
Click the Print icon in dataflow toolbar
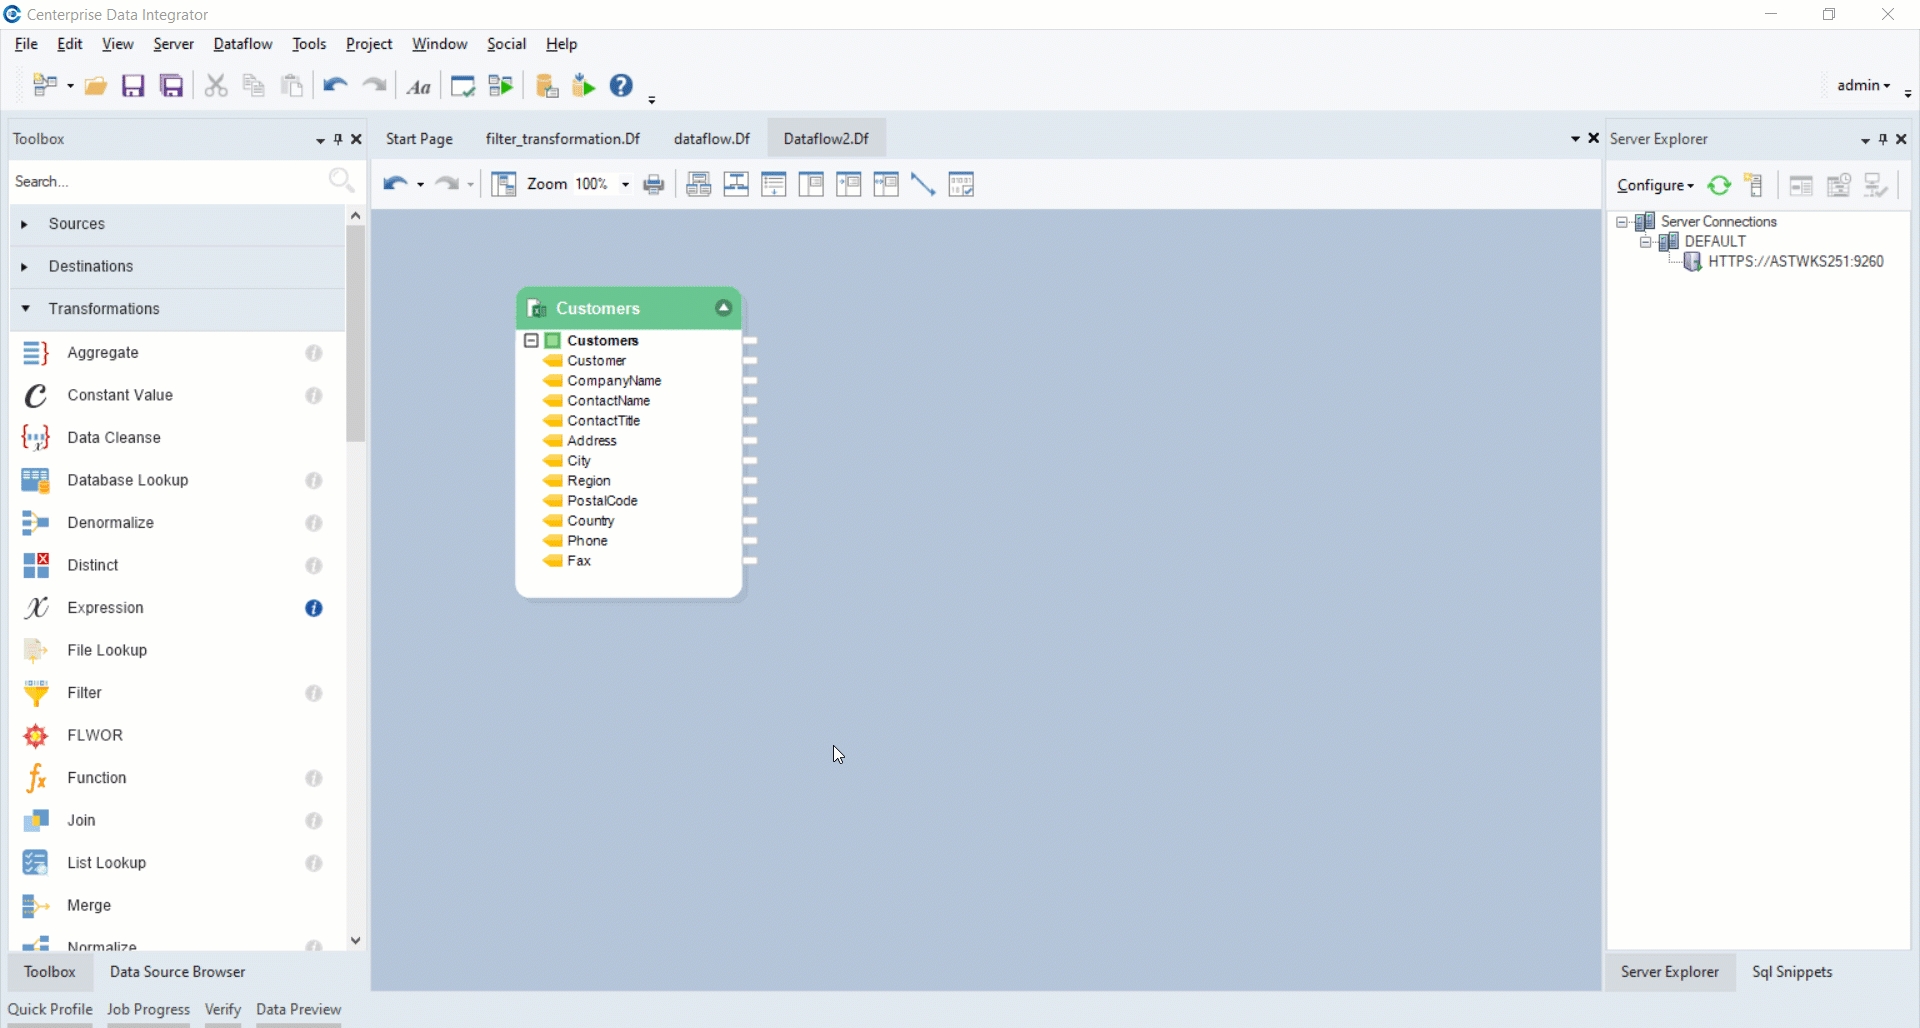[x=654, y=185]
